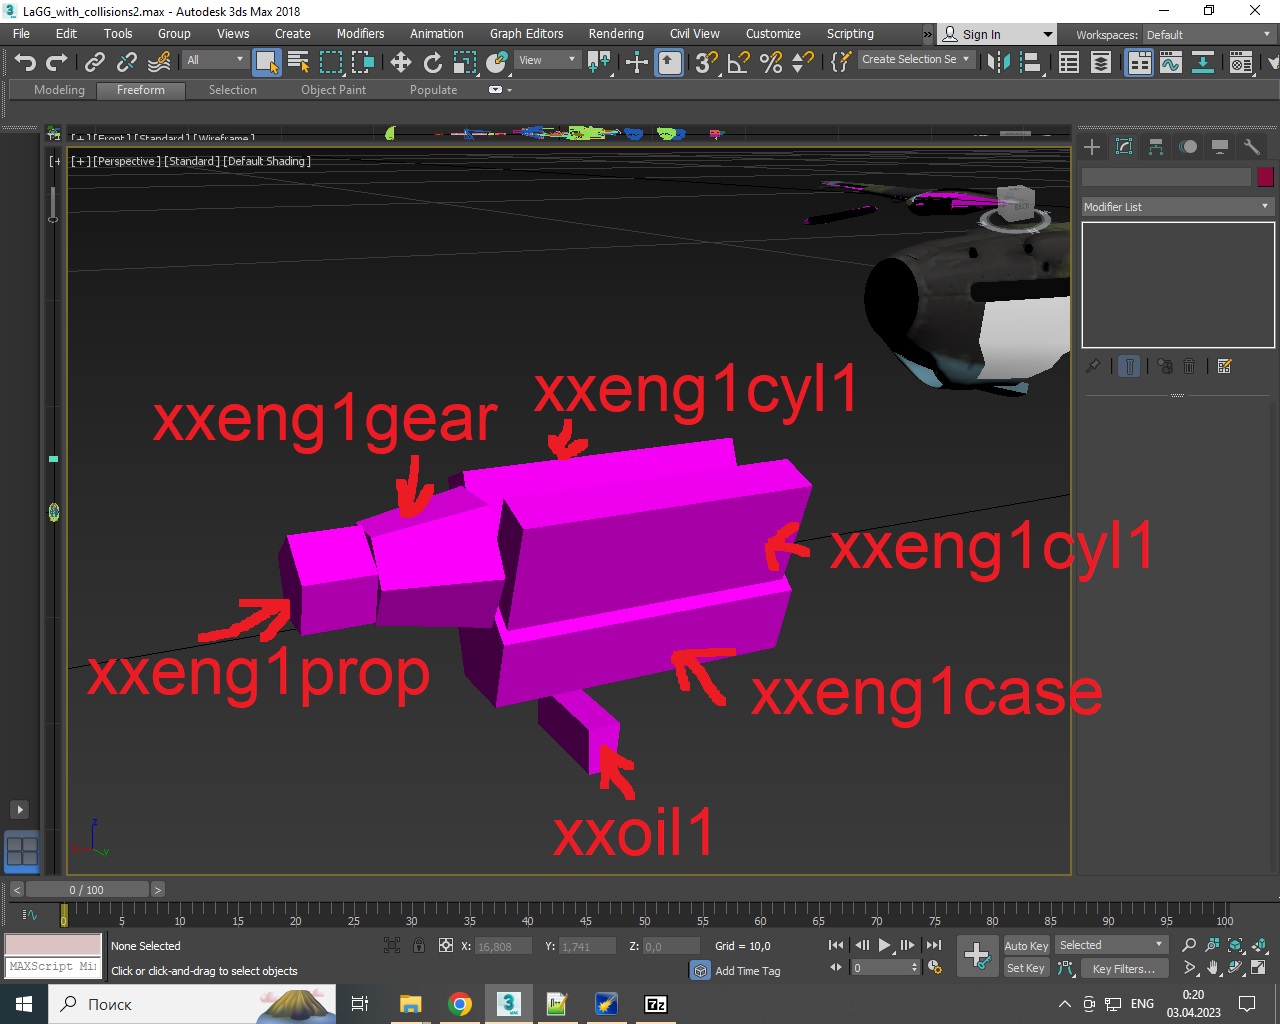Toggle Percent Snap
This screenshot has height=1024, width=1280.
click(x=771, y=62)
